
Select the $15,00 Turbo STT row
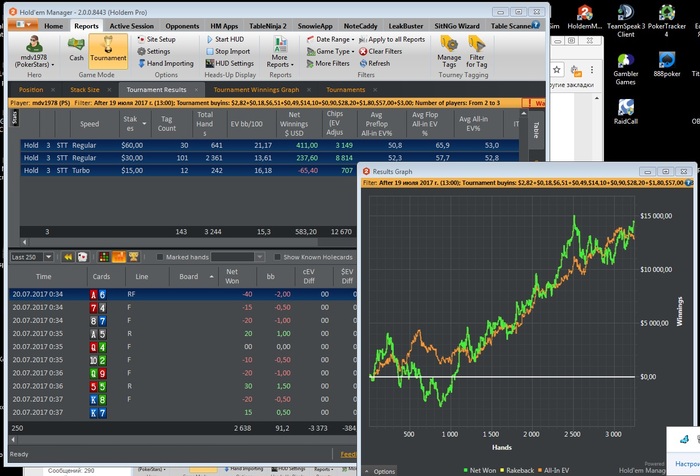(x=188, y=171)
